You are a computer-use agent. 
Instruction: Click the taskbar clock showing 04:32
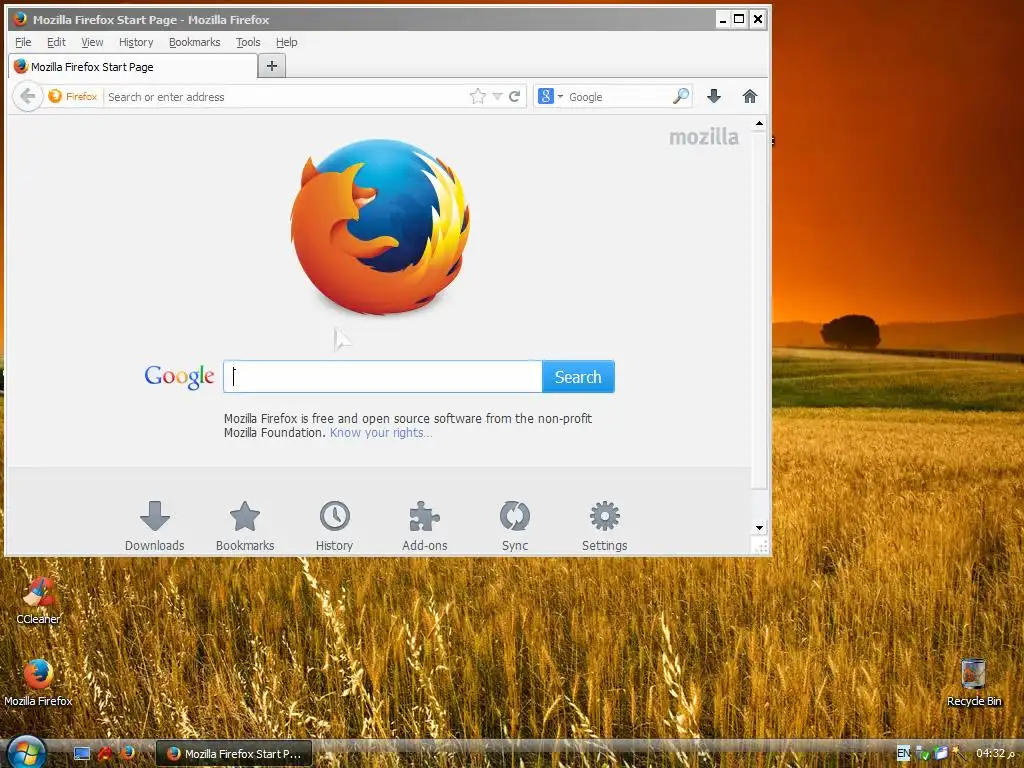995,754
